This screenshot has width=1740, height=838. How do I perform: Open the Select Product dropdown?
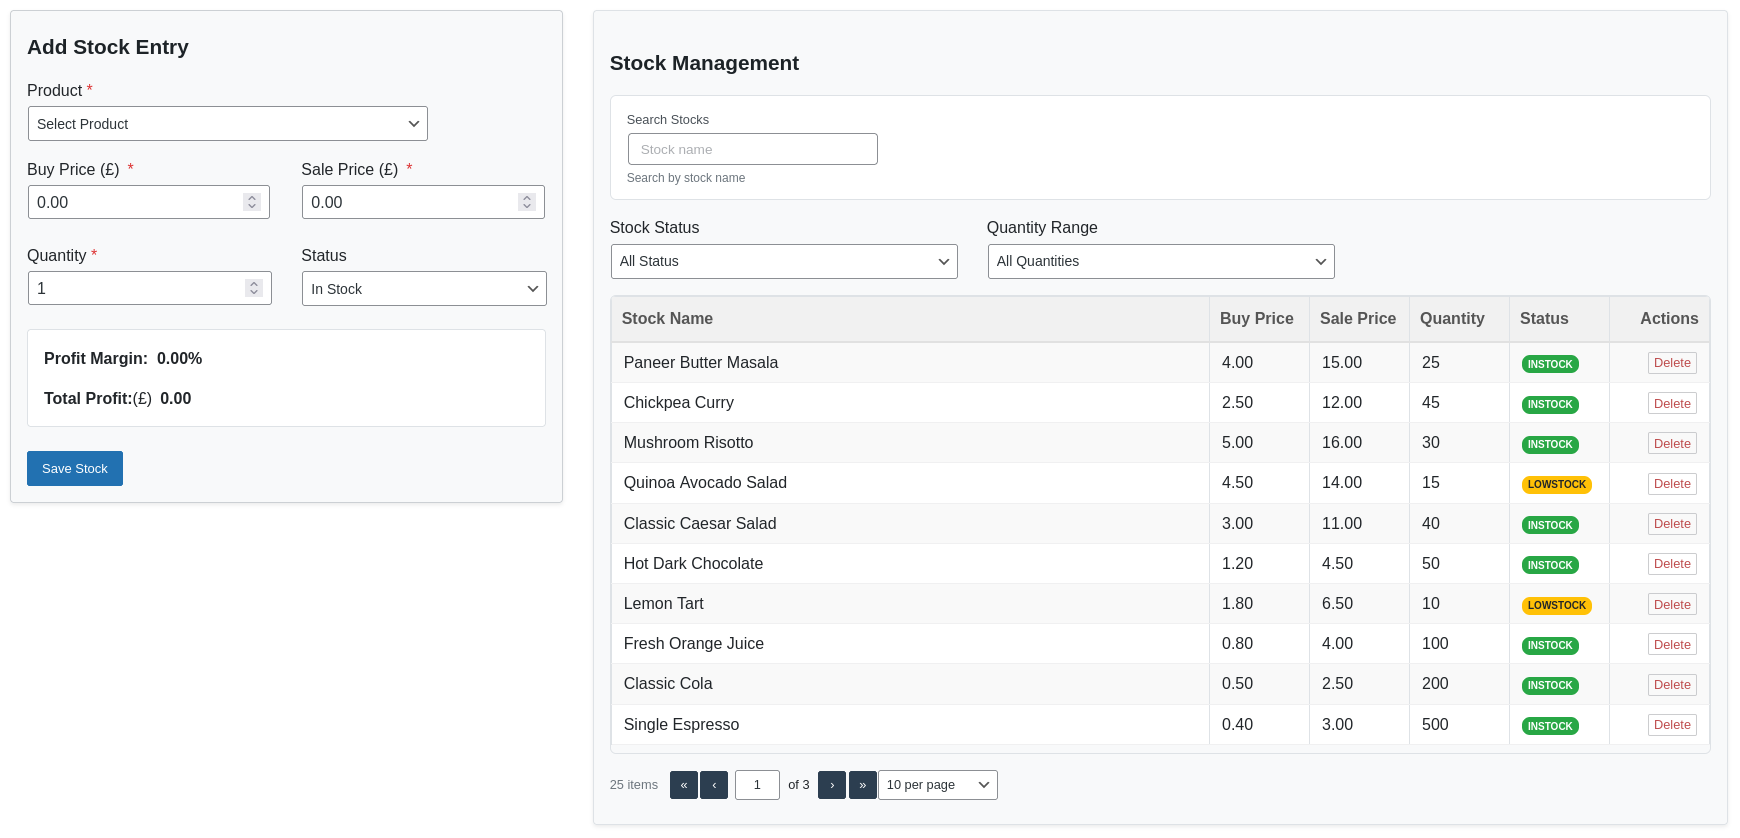[227, 124]
